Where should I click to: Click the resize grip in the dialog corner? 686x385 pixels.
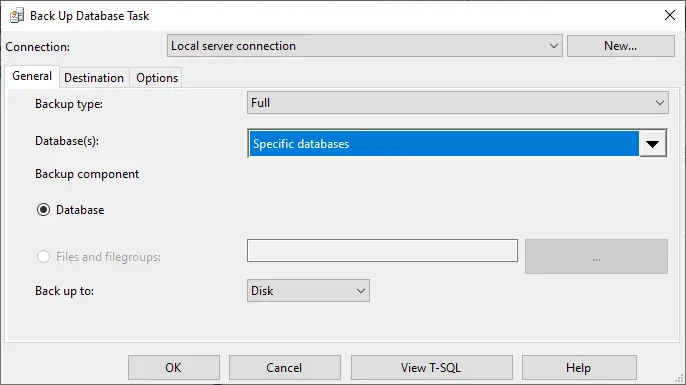(x=679, y=379)
